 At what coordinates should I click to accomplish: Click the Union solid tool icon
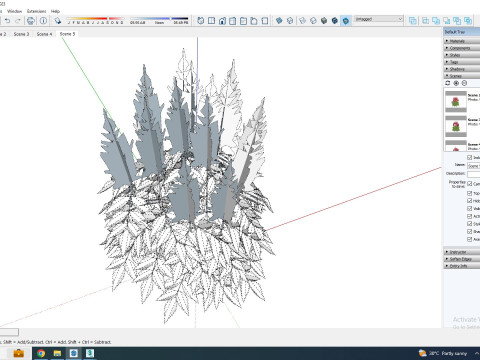click(436, 21)
